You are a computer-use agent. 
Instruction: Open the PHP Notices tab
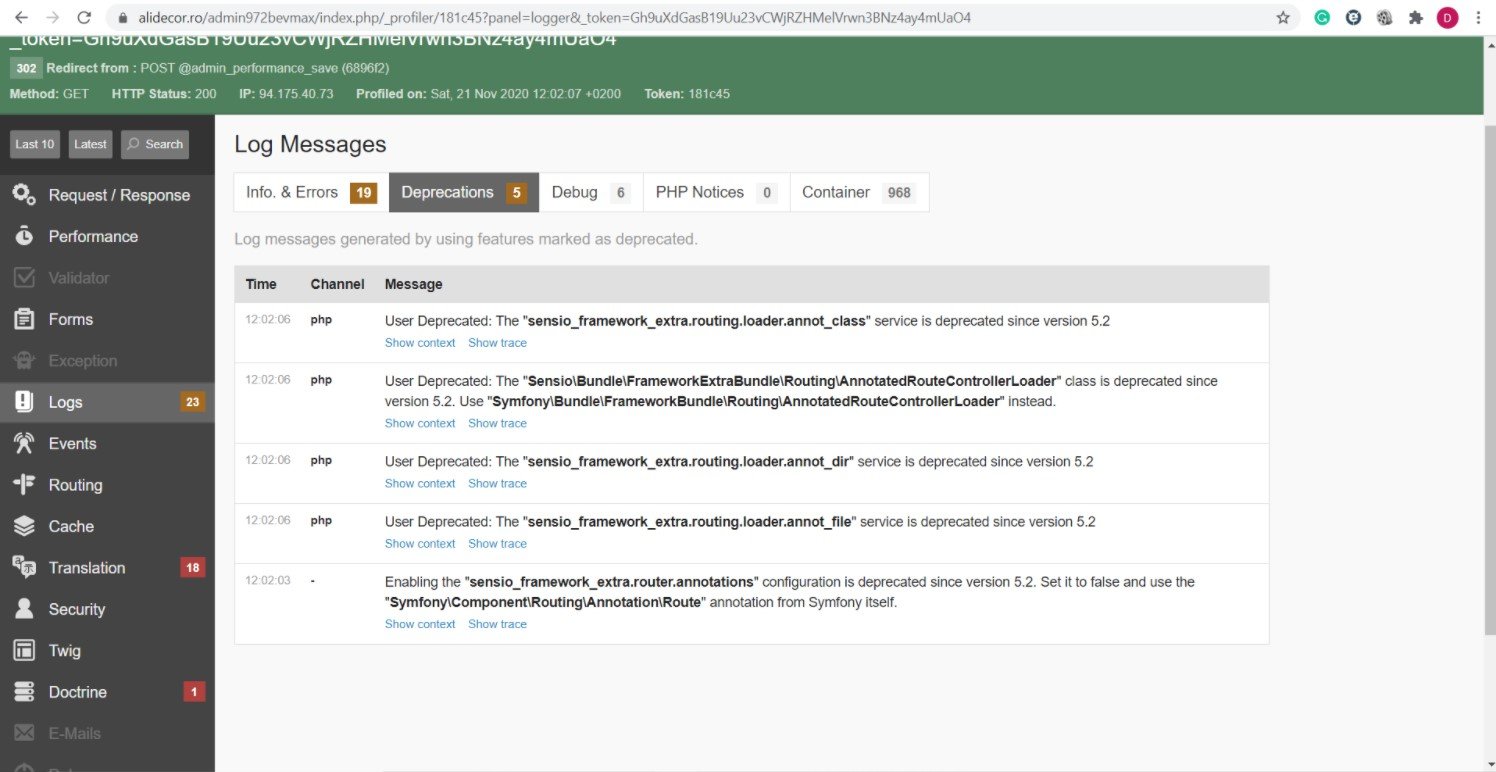tap(716, 193)
